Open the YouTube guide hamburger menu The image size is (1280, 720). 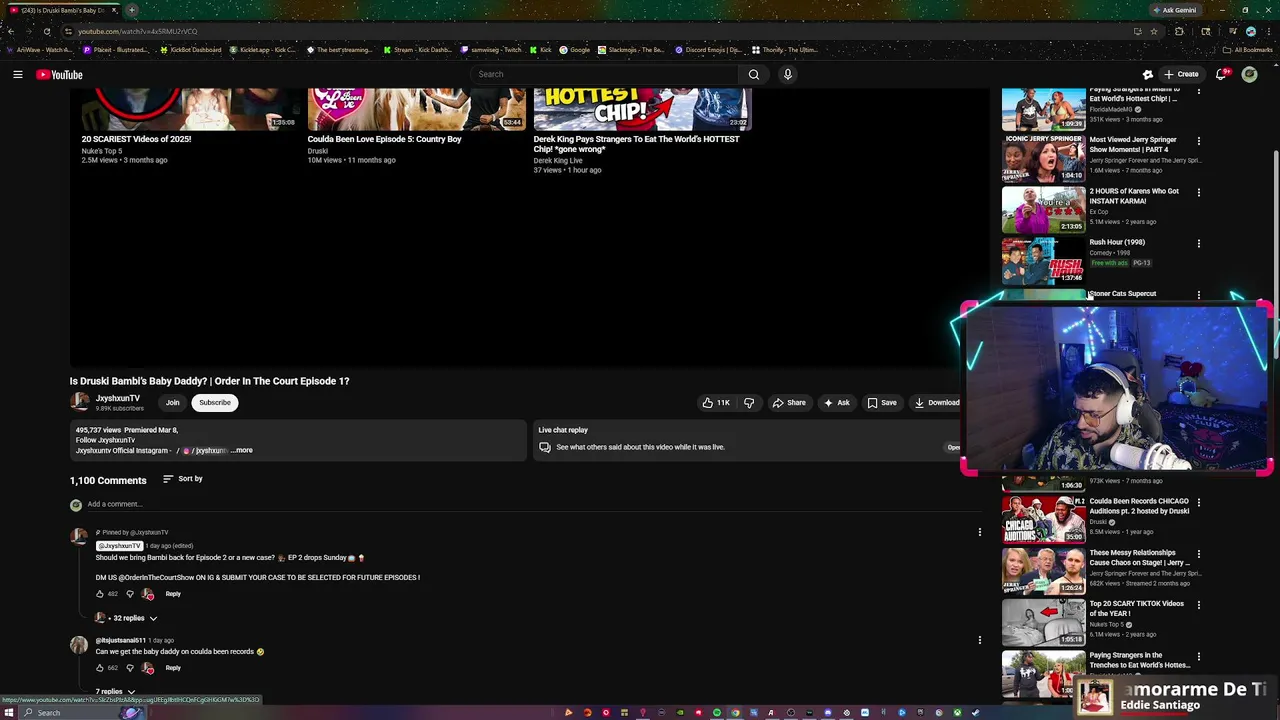pyautogui.click(x=17, y=74)
